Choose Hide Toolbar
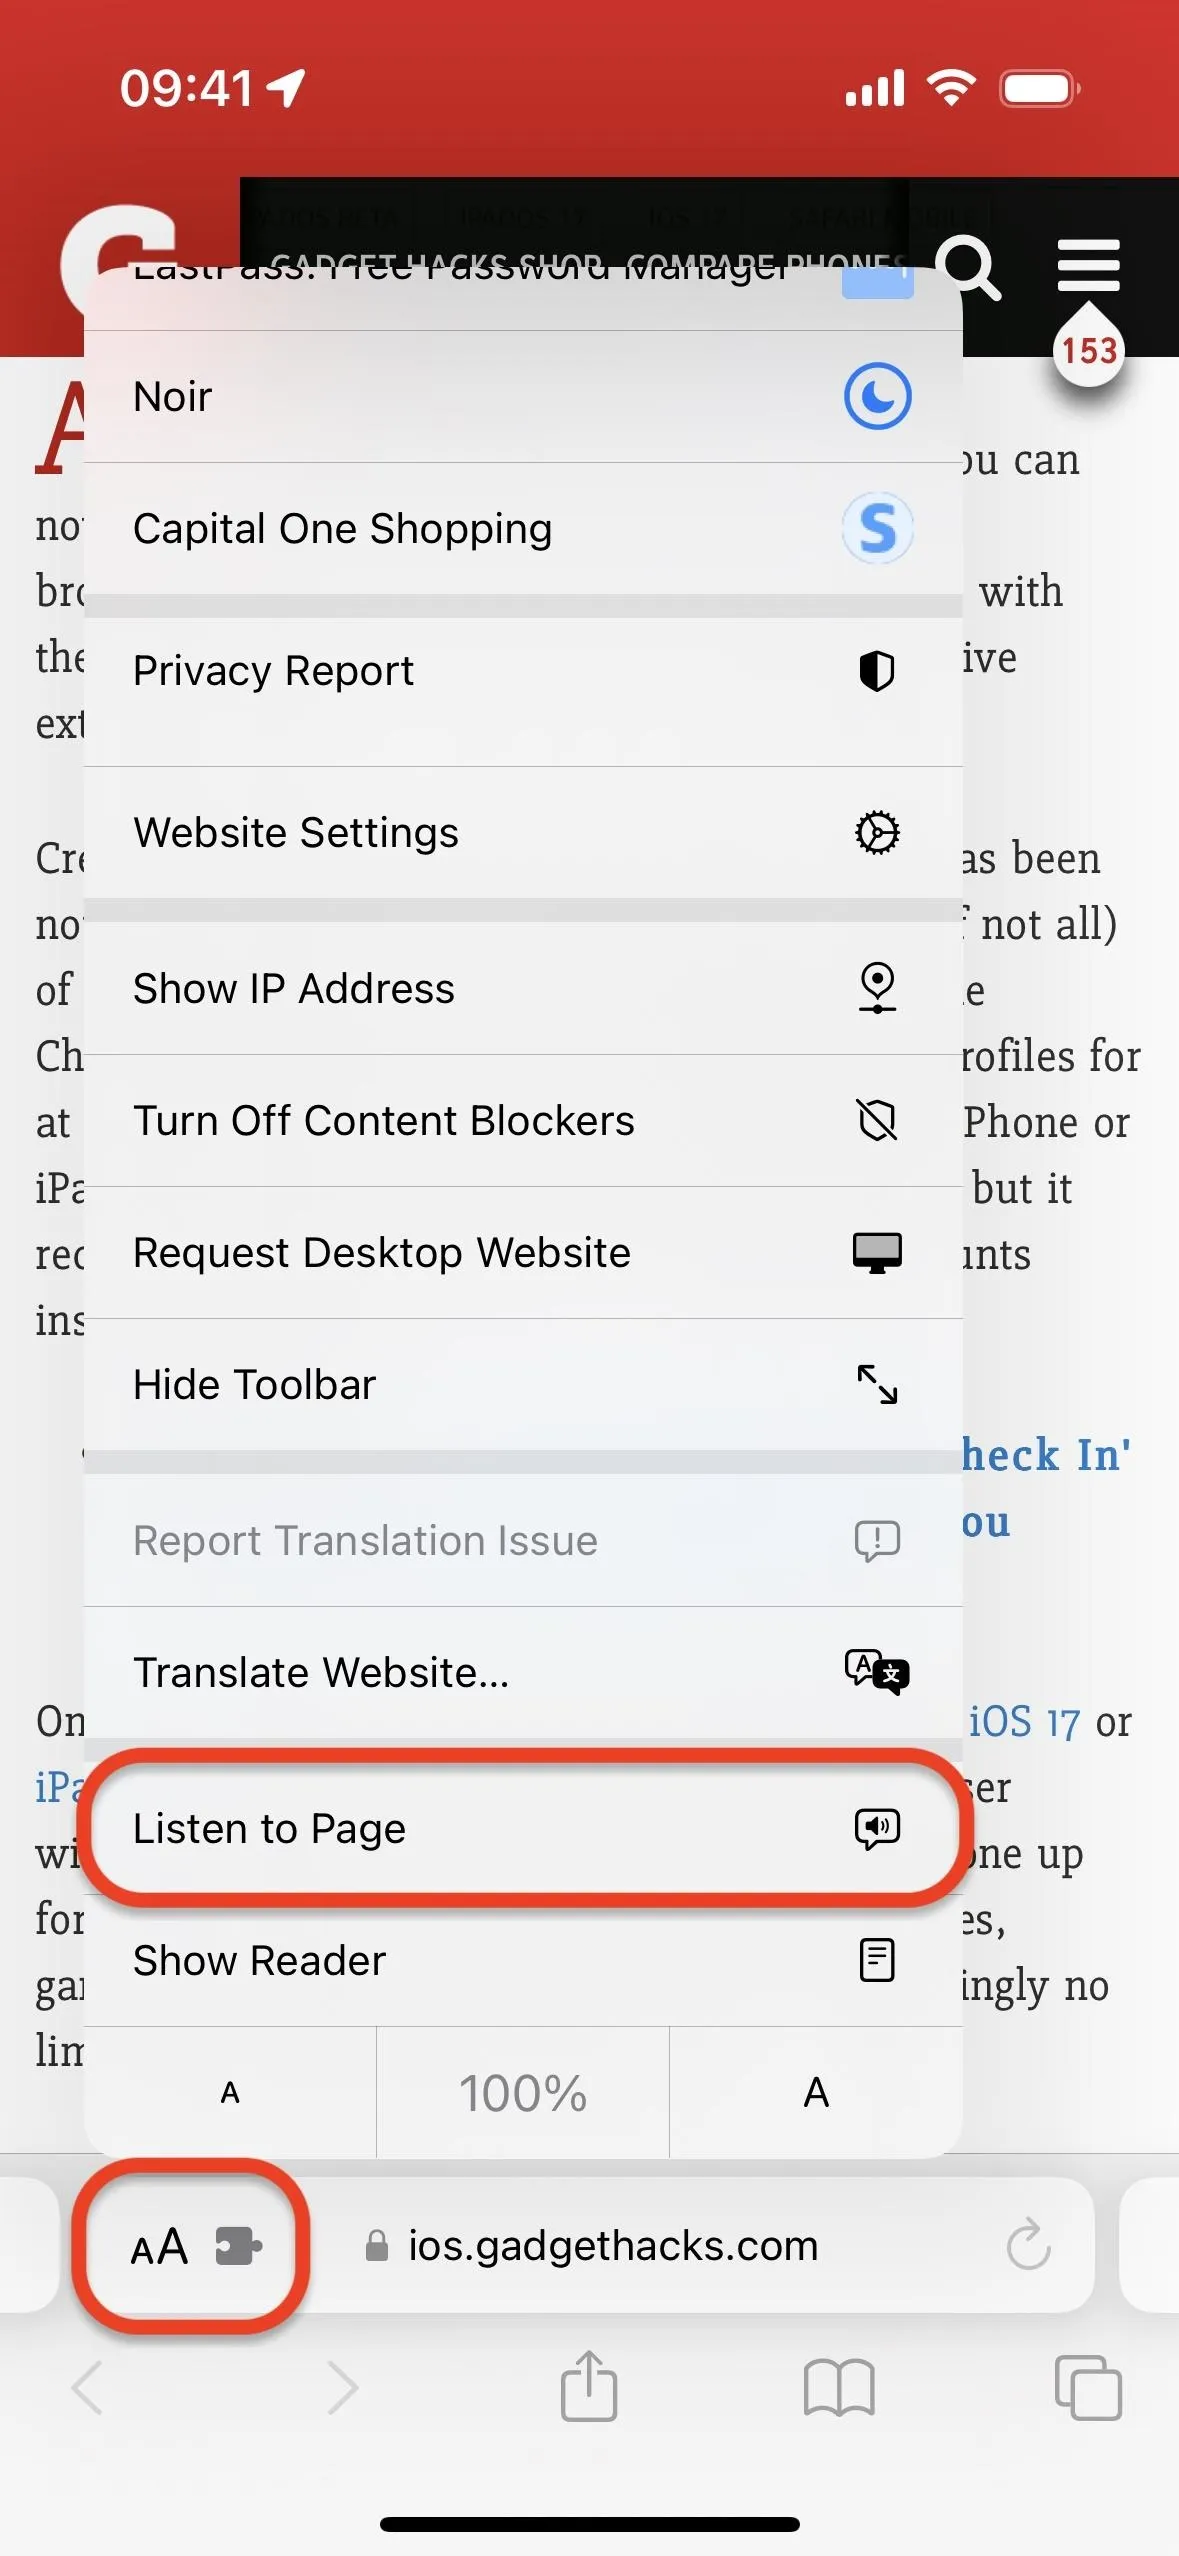Screen dimensions: 1179x2556 523,1385
